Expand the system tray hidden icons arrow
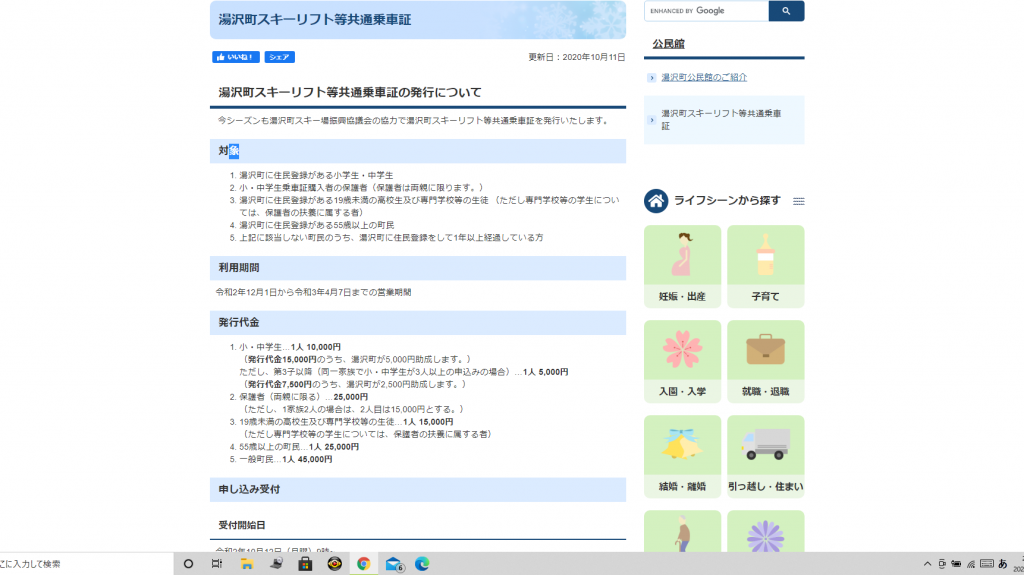 [x=926, y=564]
